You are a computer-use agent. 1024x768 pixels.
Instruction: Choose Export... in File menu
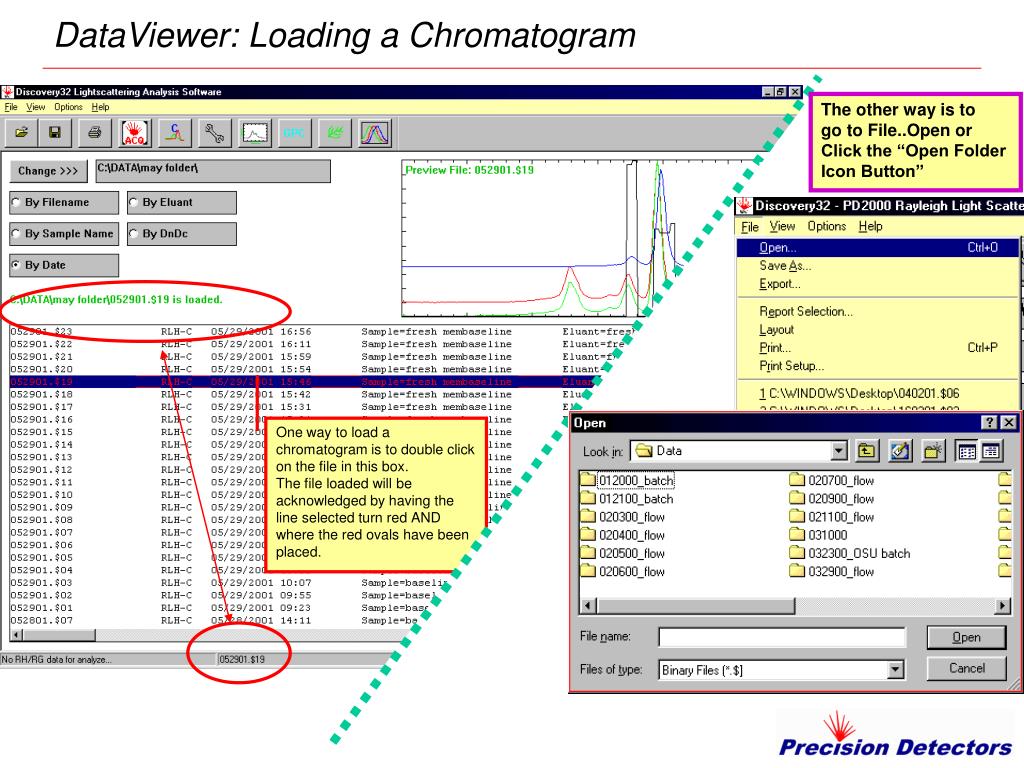click(878, 284)
